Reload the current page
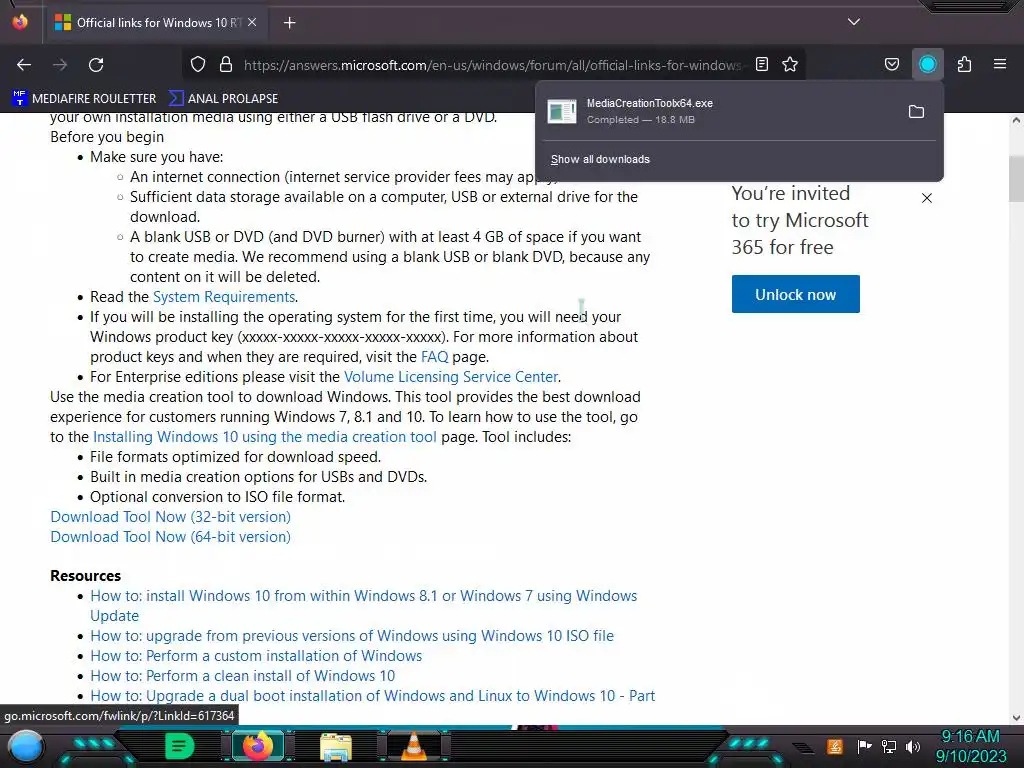This screenshot has width=1024, height=768. click(x=96, y=65)
